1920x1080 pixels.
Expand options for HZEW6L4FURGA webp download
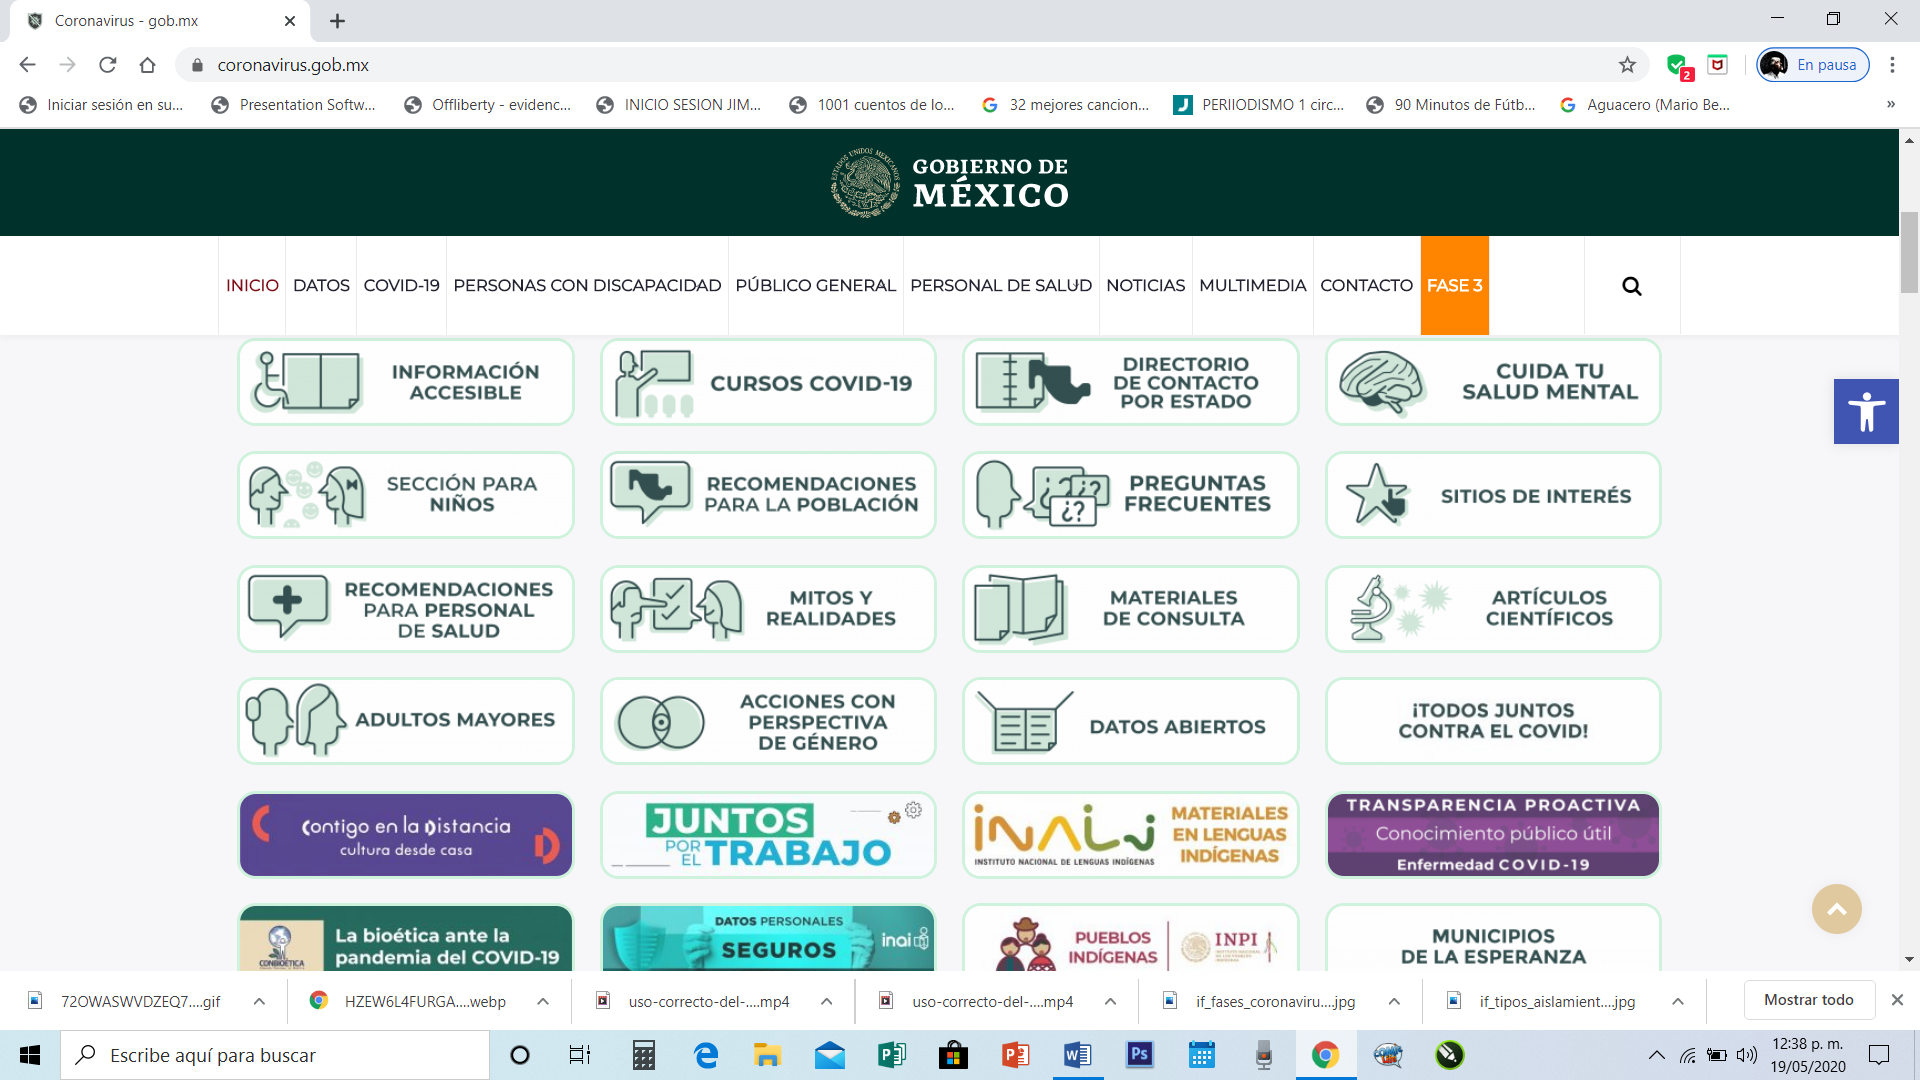tap(543, 1001)
